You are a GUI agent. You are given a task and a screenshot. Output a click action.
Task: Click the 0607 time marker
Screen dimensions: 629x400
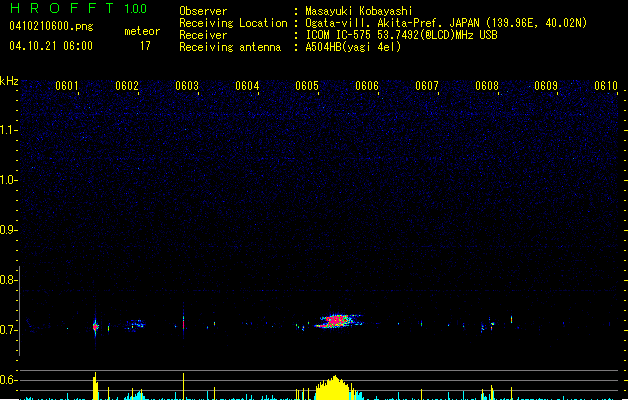(427, 86)
